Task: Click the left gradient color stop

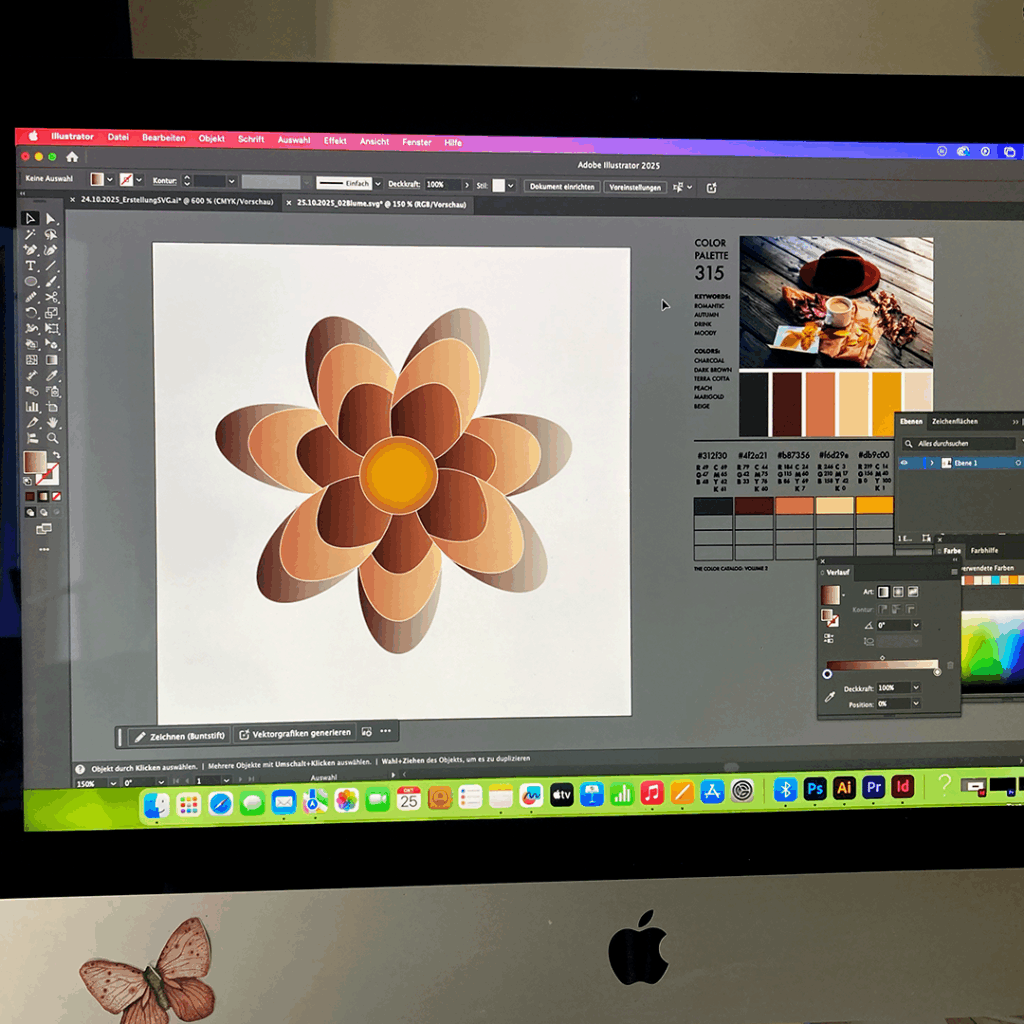Action: 827,673
